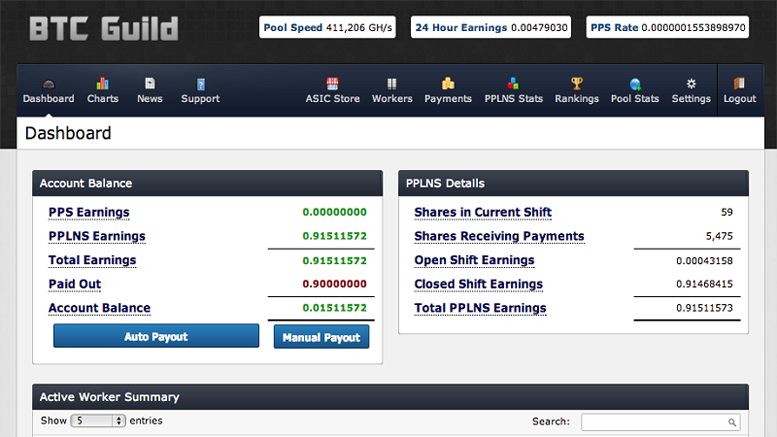Viewport: 777px width, 437px height.
Task: Select the closed shift value 0.91468415
Action: (x=704, y=284)
